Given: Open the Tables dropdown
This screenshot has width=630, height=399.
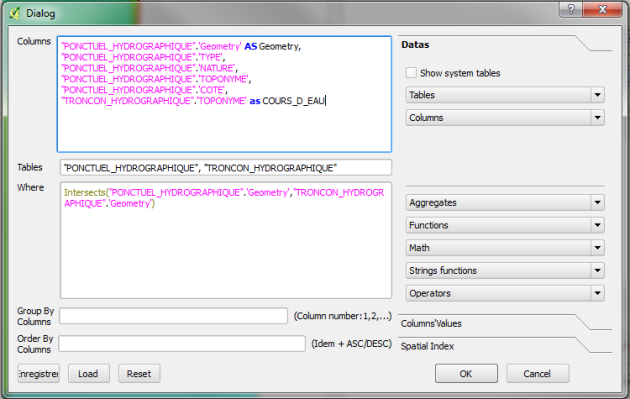Looking at the screenshot, I should (505, 95).
